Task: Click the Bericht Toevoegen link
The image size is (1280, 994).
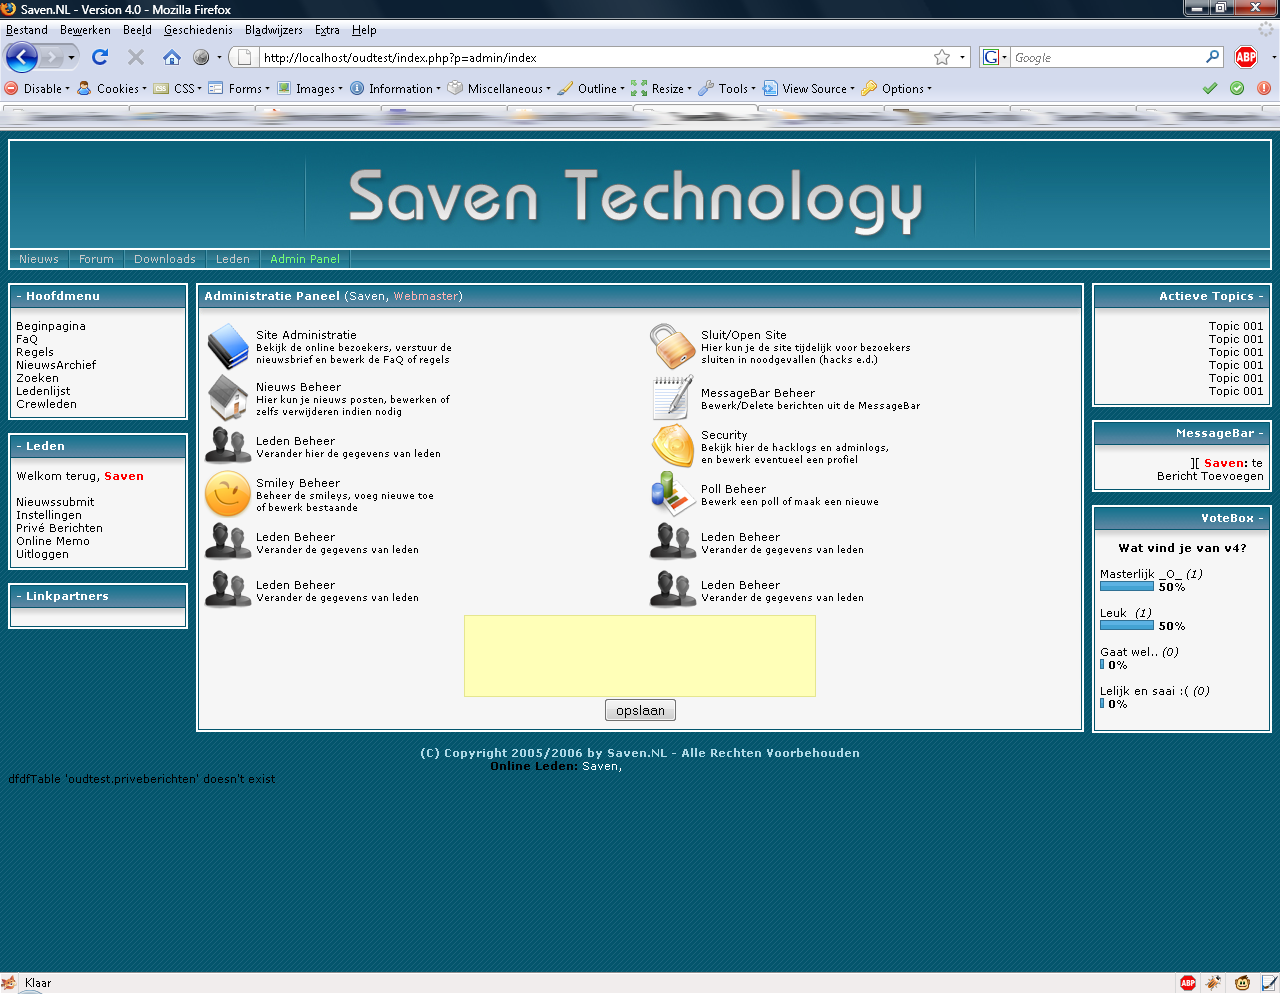Action: [1210, 476]
